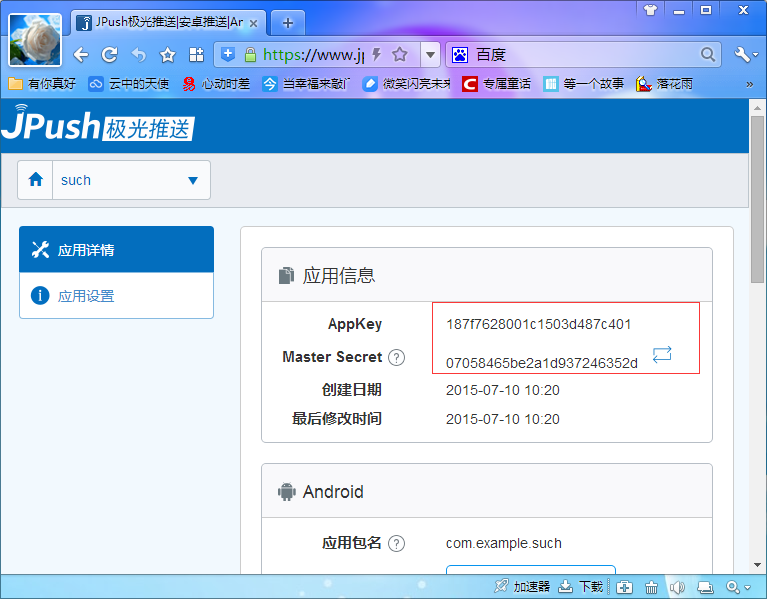Click into the Baidu search box
The width and height of the screenshot is (767, 599).
coord(585,55)
